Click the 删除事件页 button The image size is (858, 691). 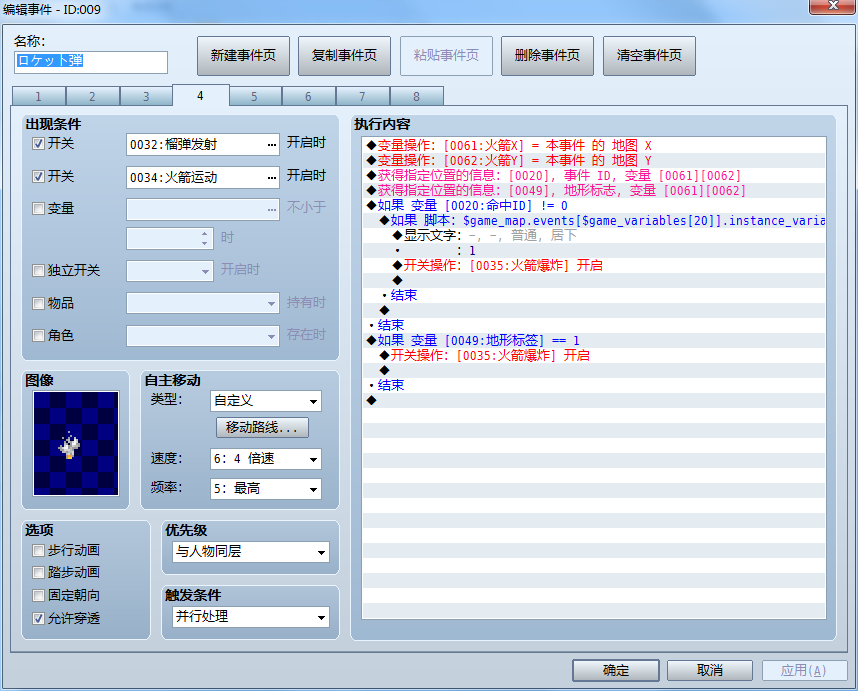tap(547, 55)
